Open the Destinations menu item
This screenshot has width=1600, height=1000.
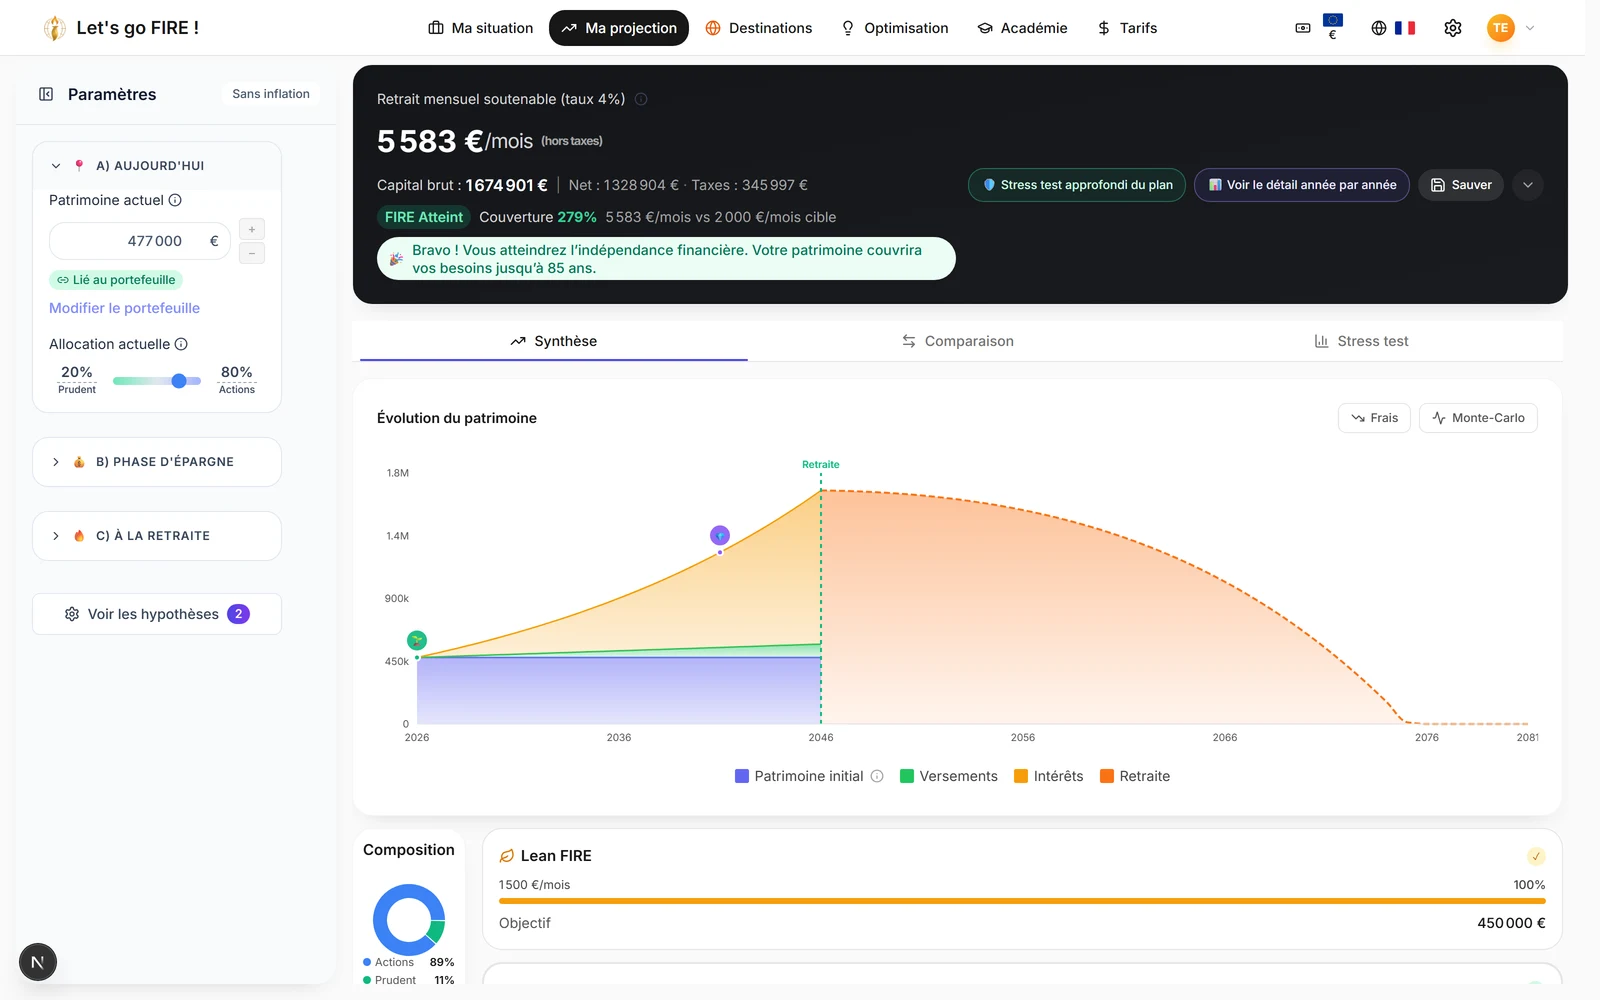(x=759, y=28)
